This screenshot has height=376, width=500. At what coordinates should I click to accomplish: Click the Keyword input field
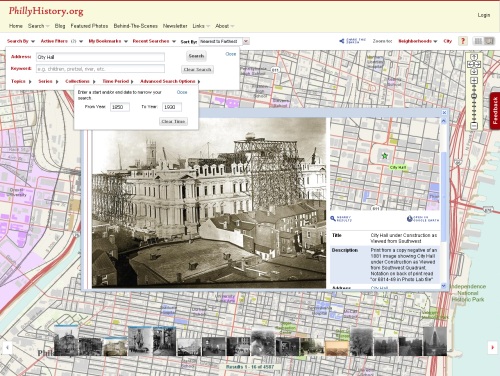point(100,69)
